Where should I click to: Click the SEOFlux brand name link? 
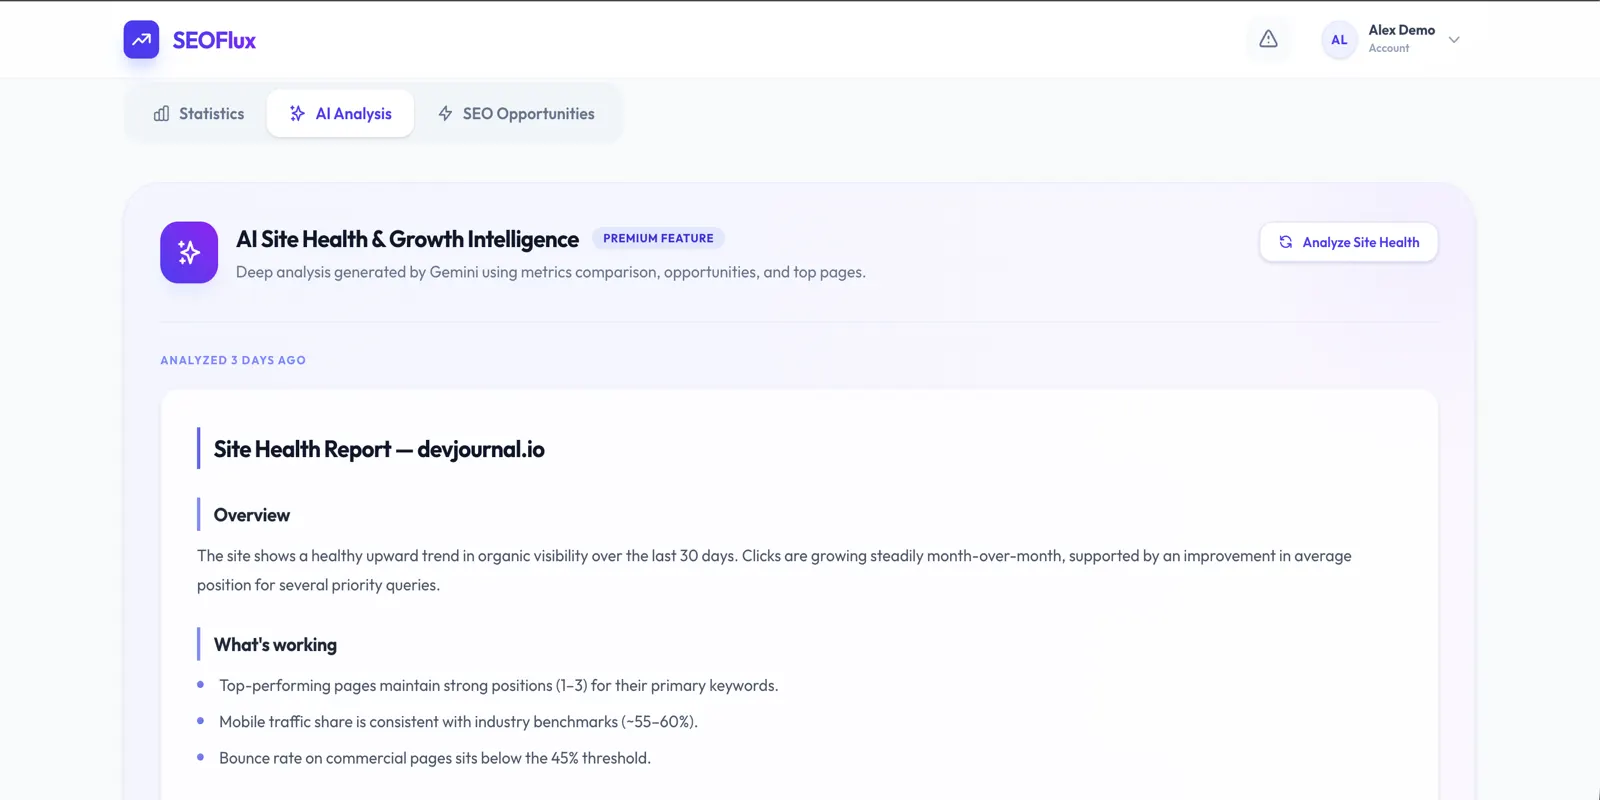coord(214,41)
